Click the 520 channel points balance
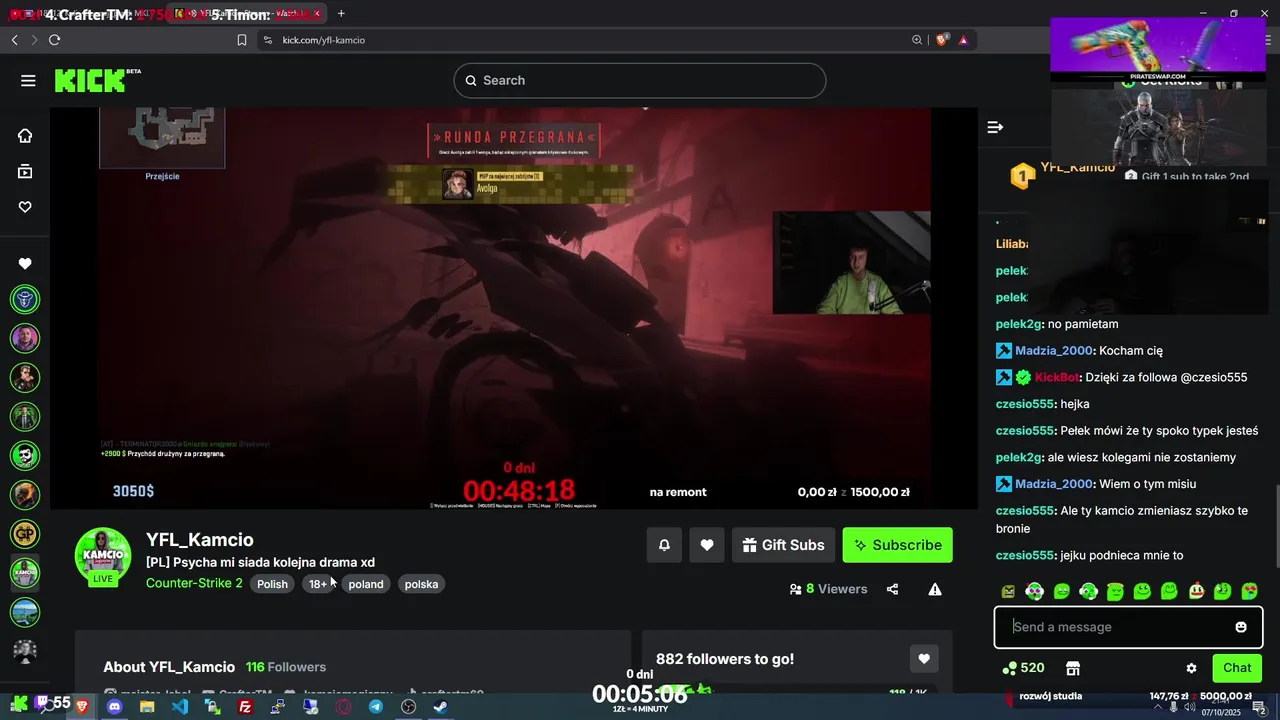Viewport: 1280px width, 720px height. (1023, 668)
